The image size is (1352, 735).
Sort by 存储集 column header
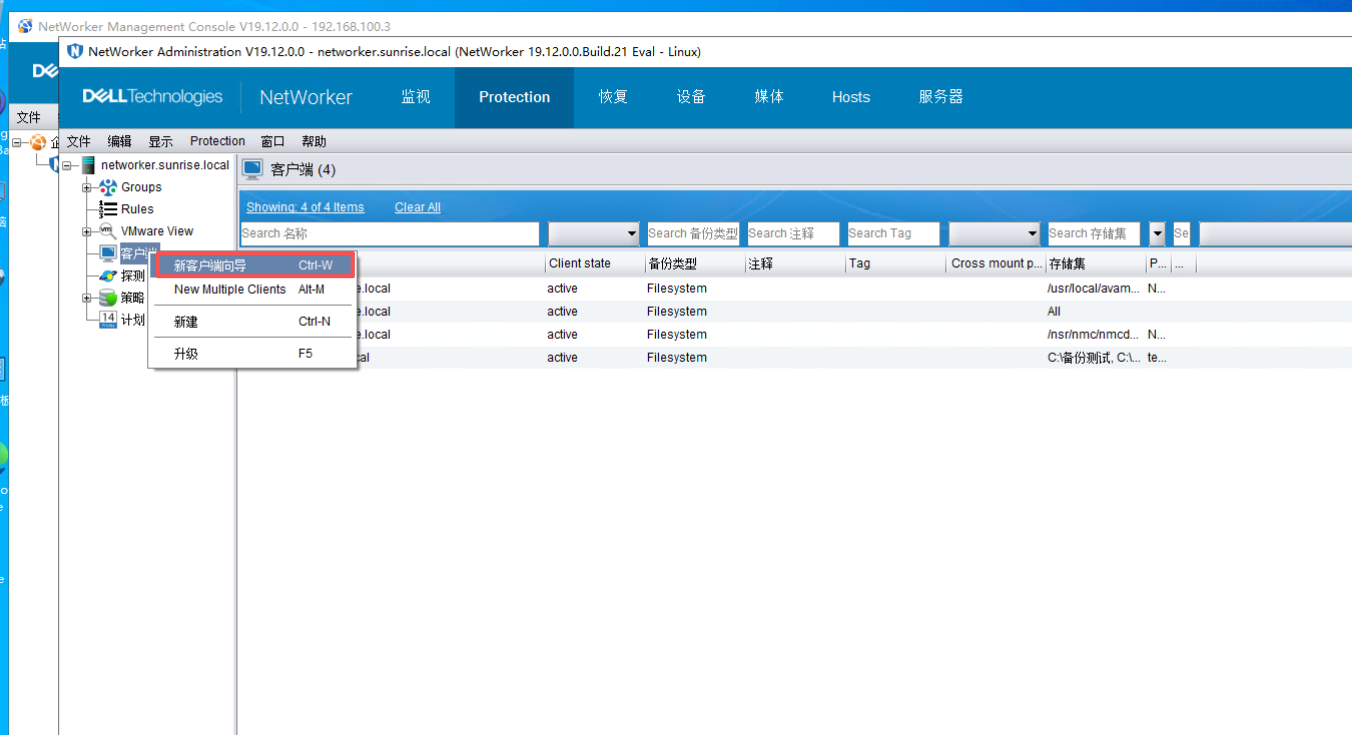(1095, 264)
